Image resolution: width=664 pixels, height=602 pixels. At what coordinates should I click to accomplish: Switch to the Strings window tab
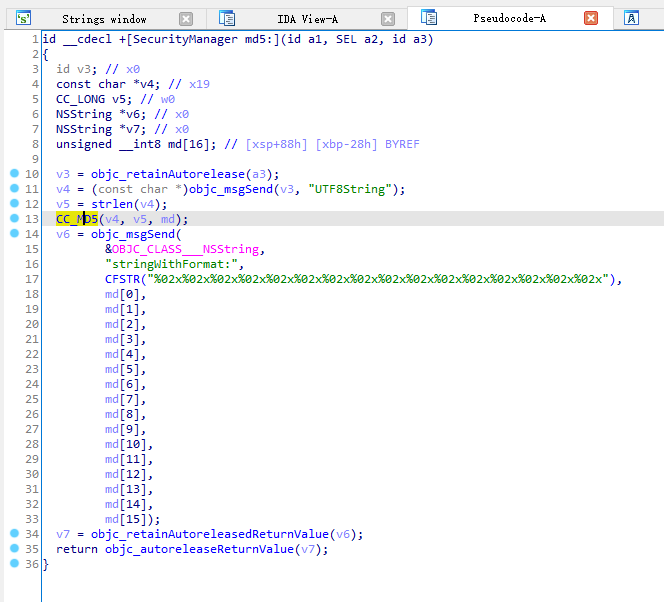(x=104, y=19)
